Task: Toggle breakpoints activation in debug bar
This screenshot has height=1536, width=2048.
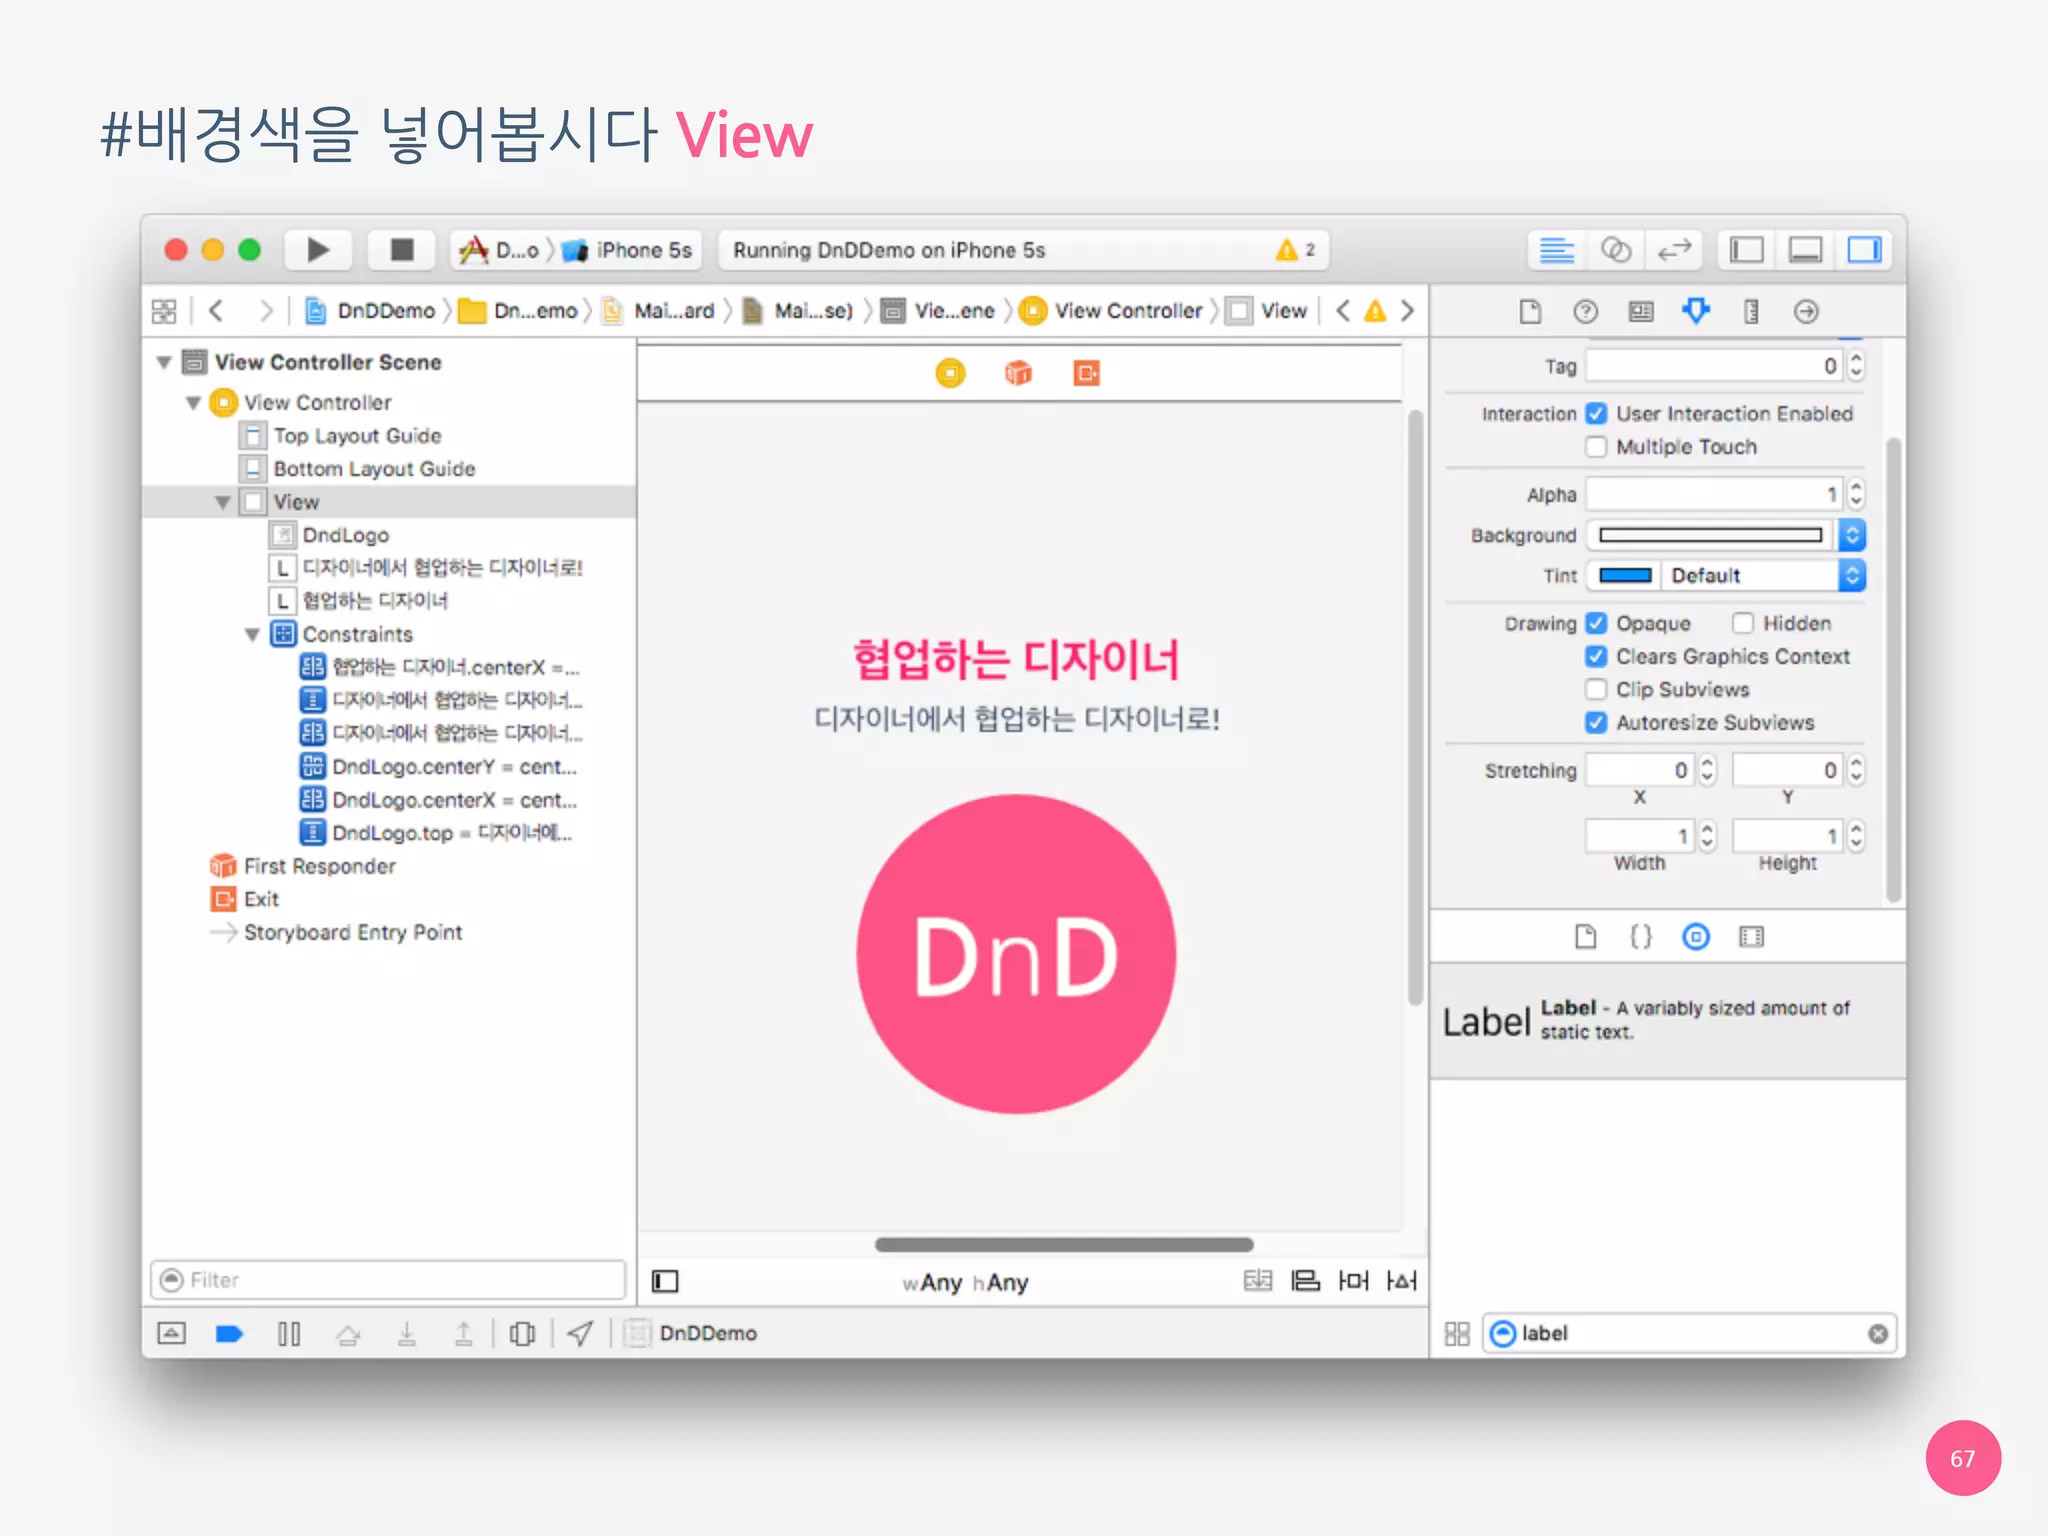Action: (229, 1334)
